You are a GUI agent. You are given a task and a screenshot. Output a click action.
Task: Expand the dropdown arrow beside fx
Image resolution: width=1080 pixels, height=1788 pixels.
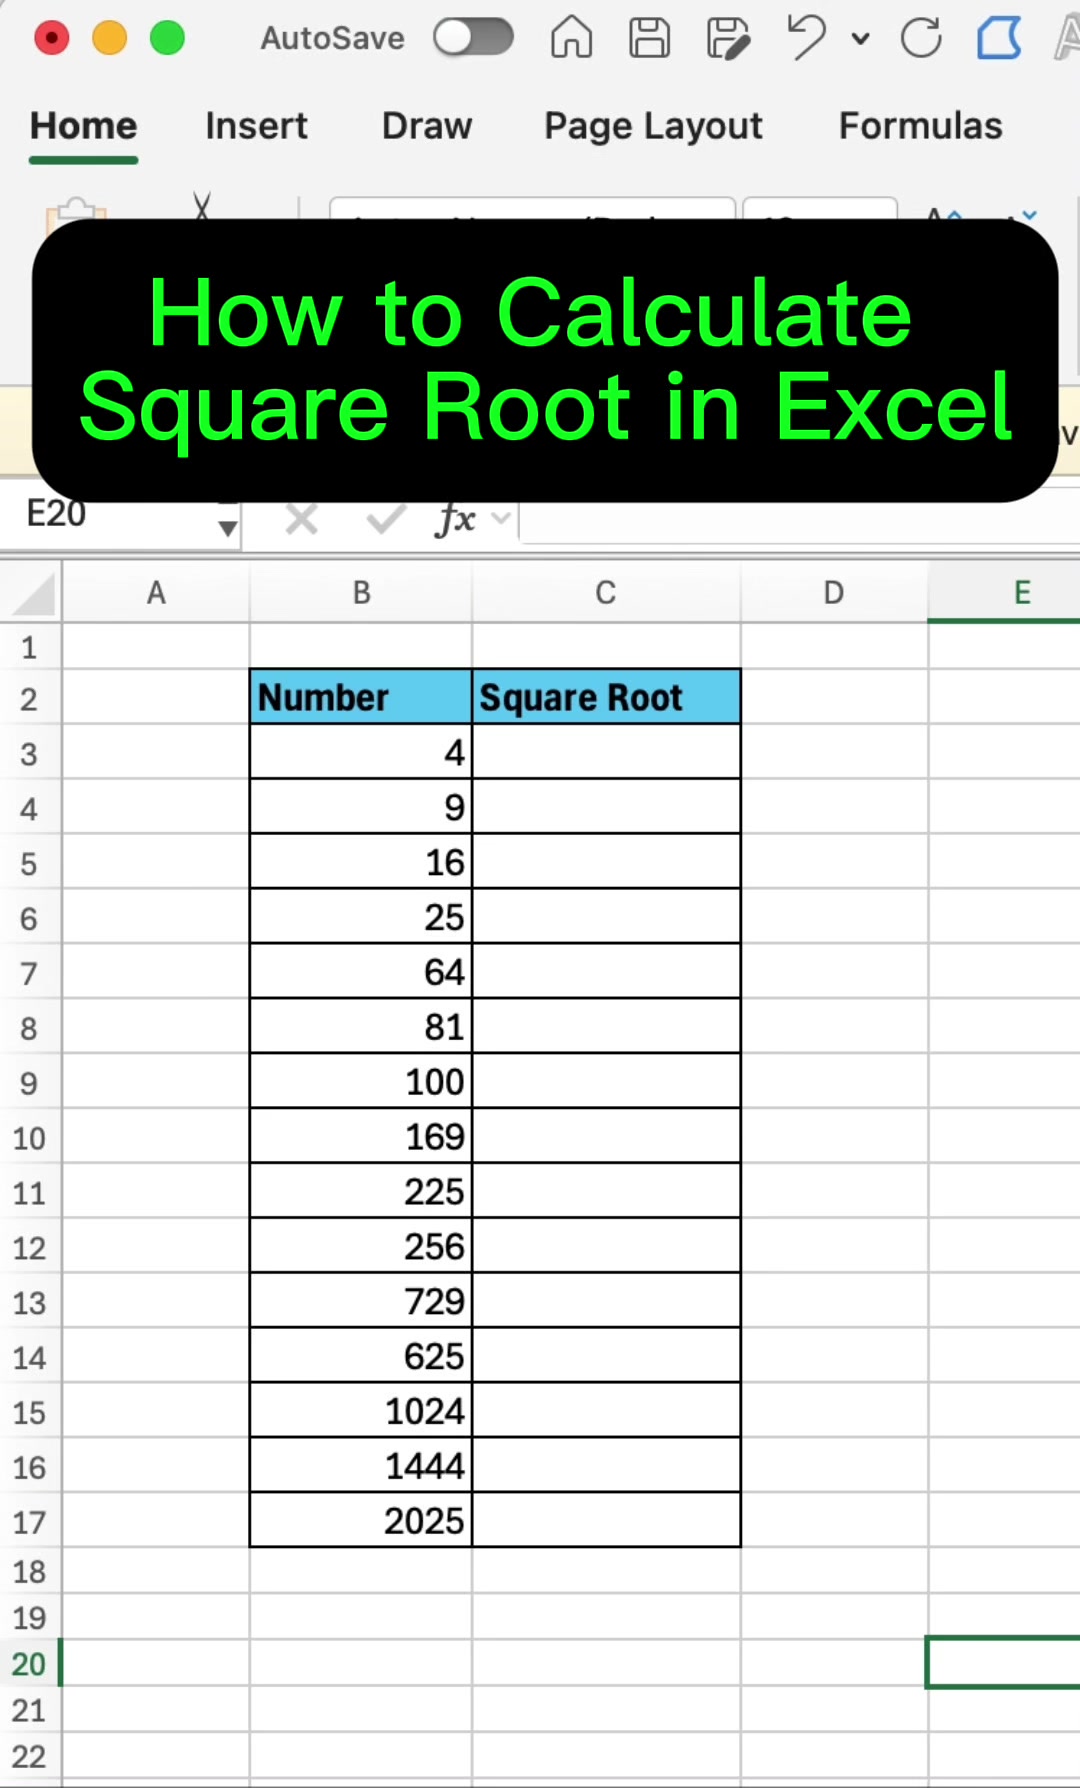tap(502, 518)
